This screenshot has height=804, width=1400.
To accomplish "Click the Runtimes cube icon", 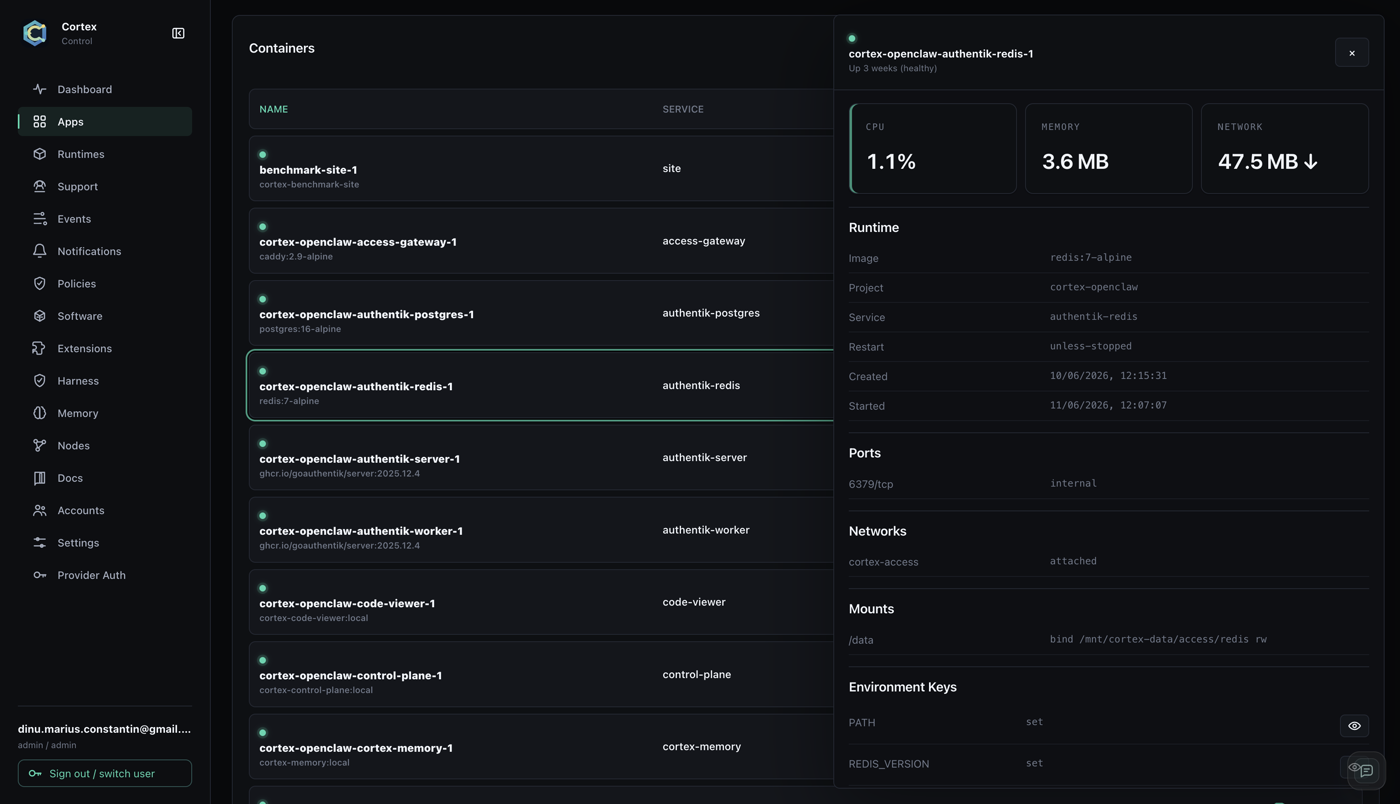I will click(40, 154).
